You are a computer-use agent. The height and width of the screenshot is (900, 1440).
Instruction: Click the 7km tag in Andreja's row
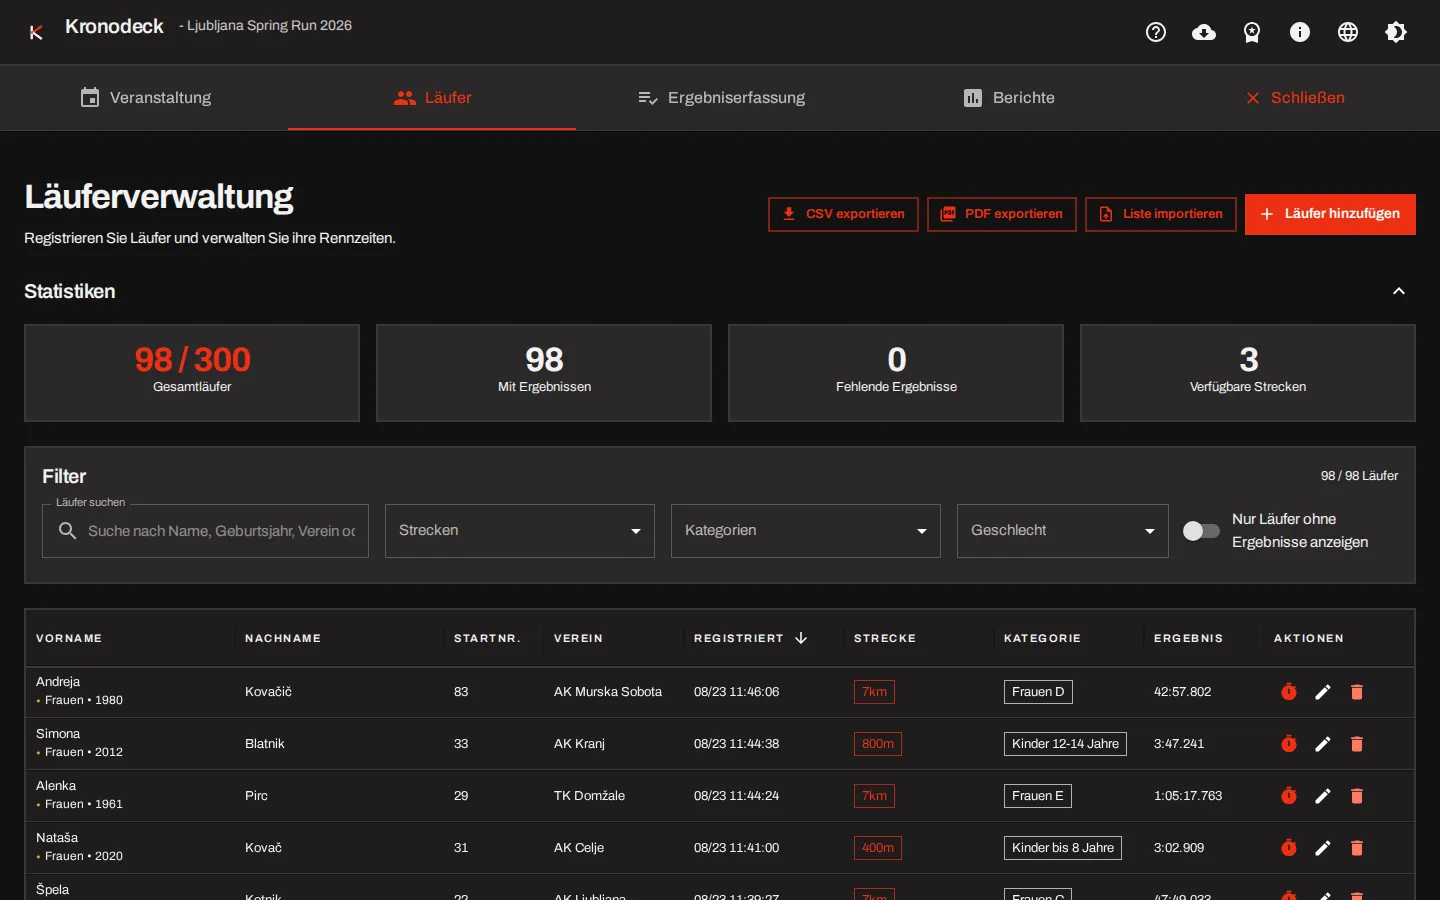coord(874,692)
